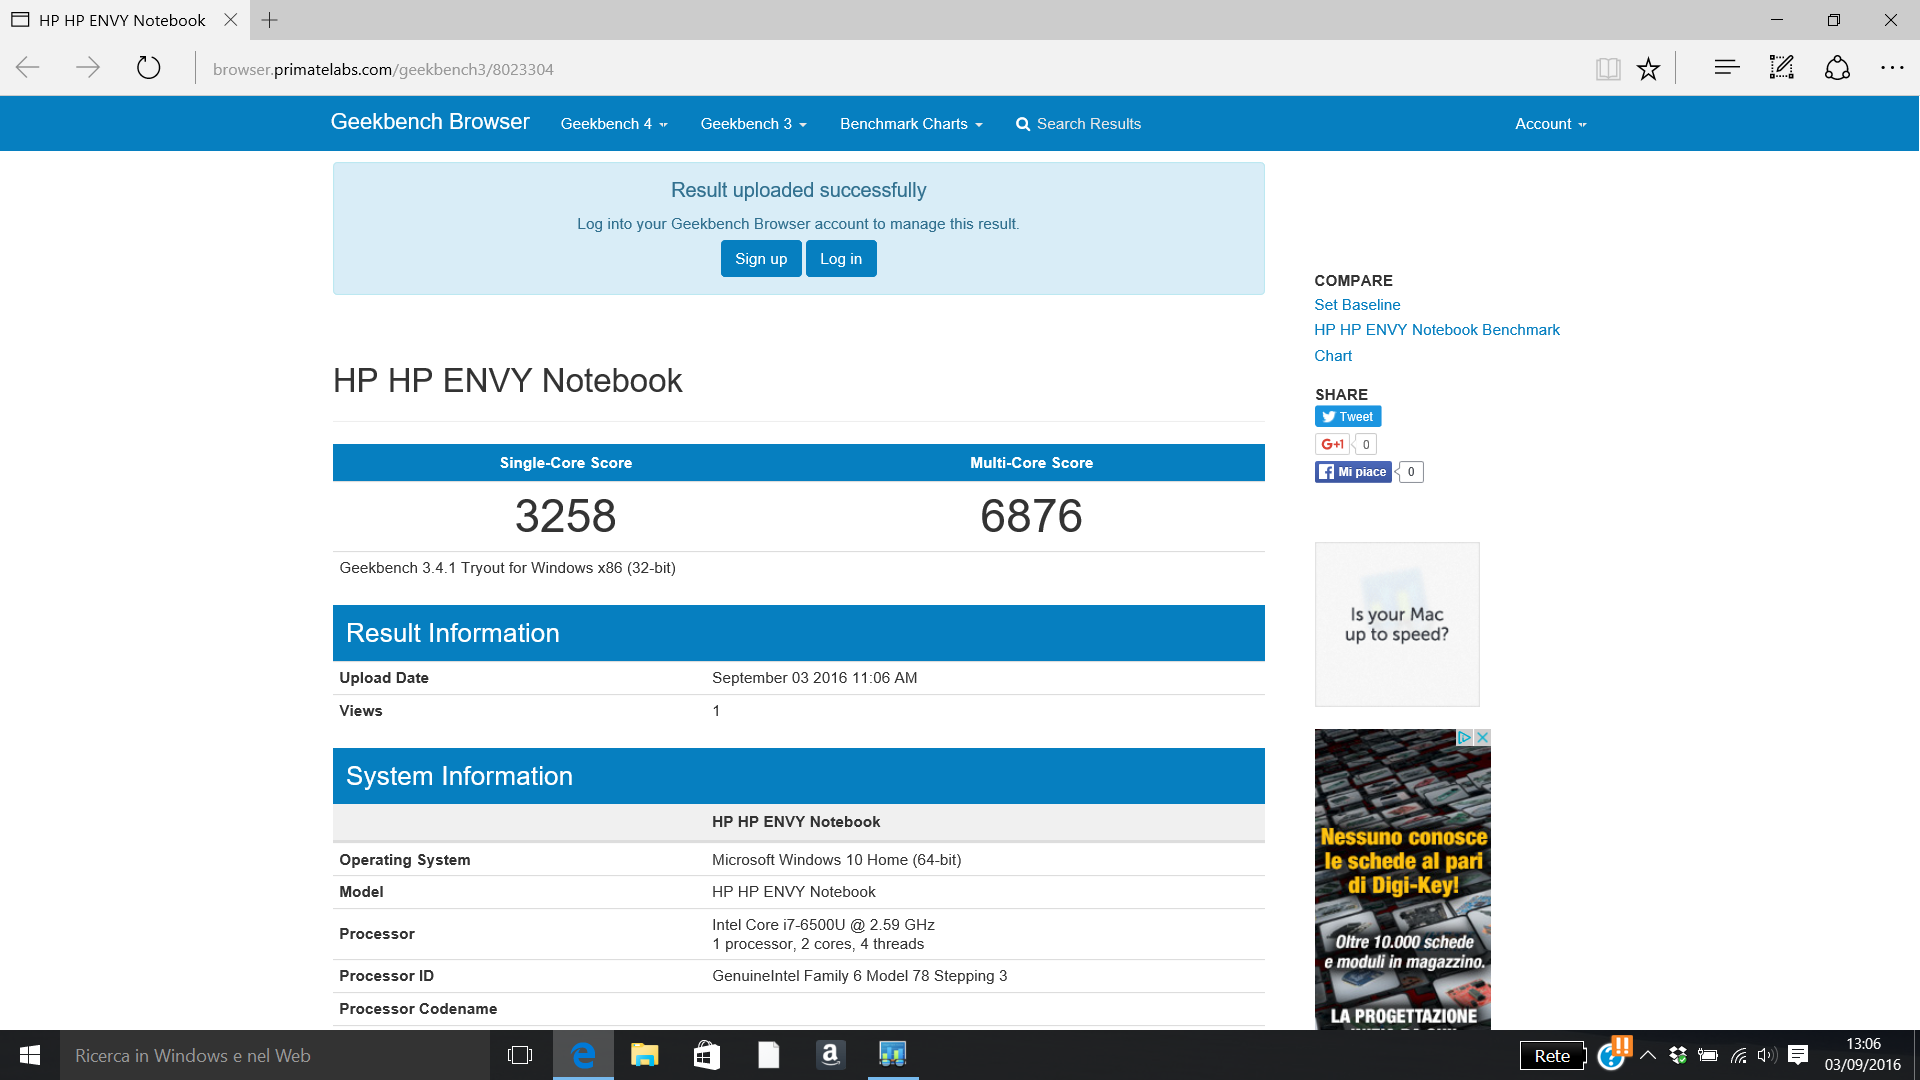This screenshot has height=1080, width=1920.
Task: Close the HP ENVY Notebook tab
Action: tap(231, 20)
